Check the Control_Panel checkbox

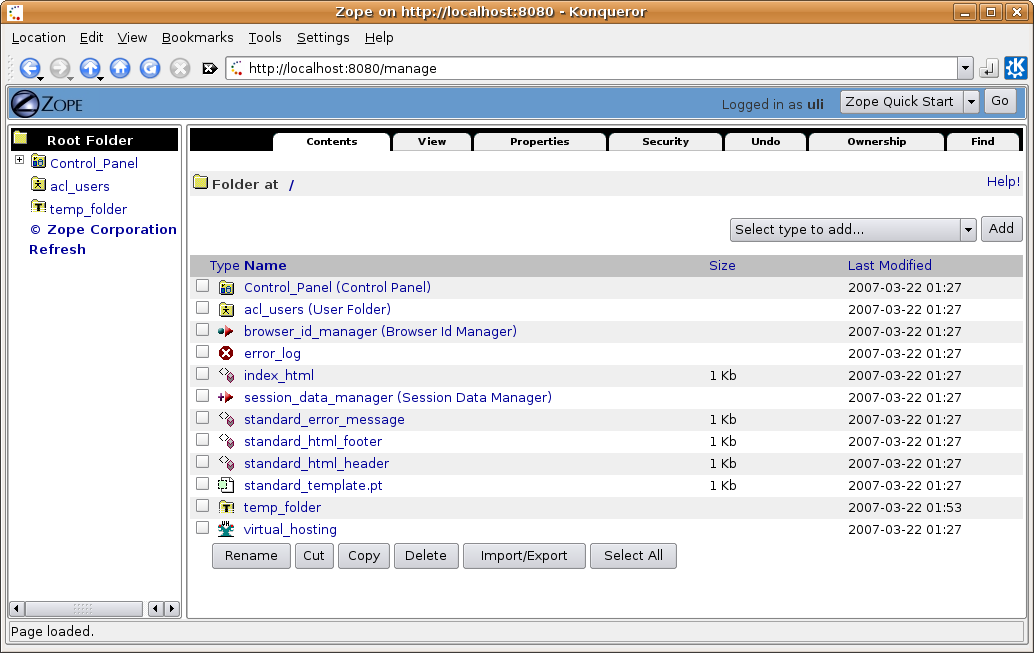click(202, 286)
